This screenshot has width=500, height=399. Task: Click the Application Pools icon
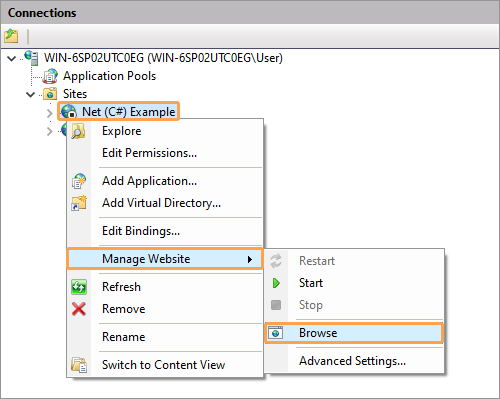50,76
